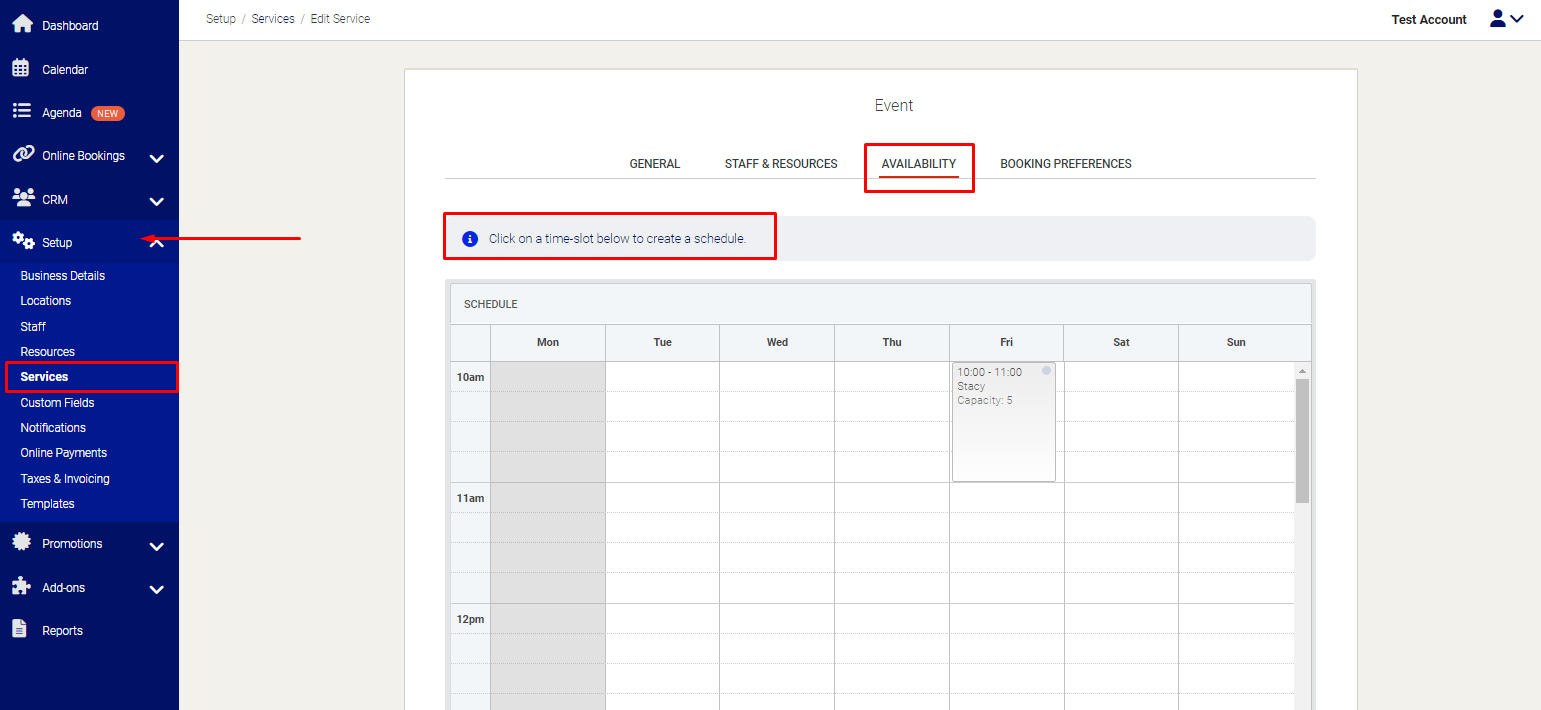Click the Setup breadcrumb link
1541x710 pixels.
(x=221, y=19)
